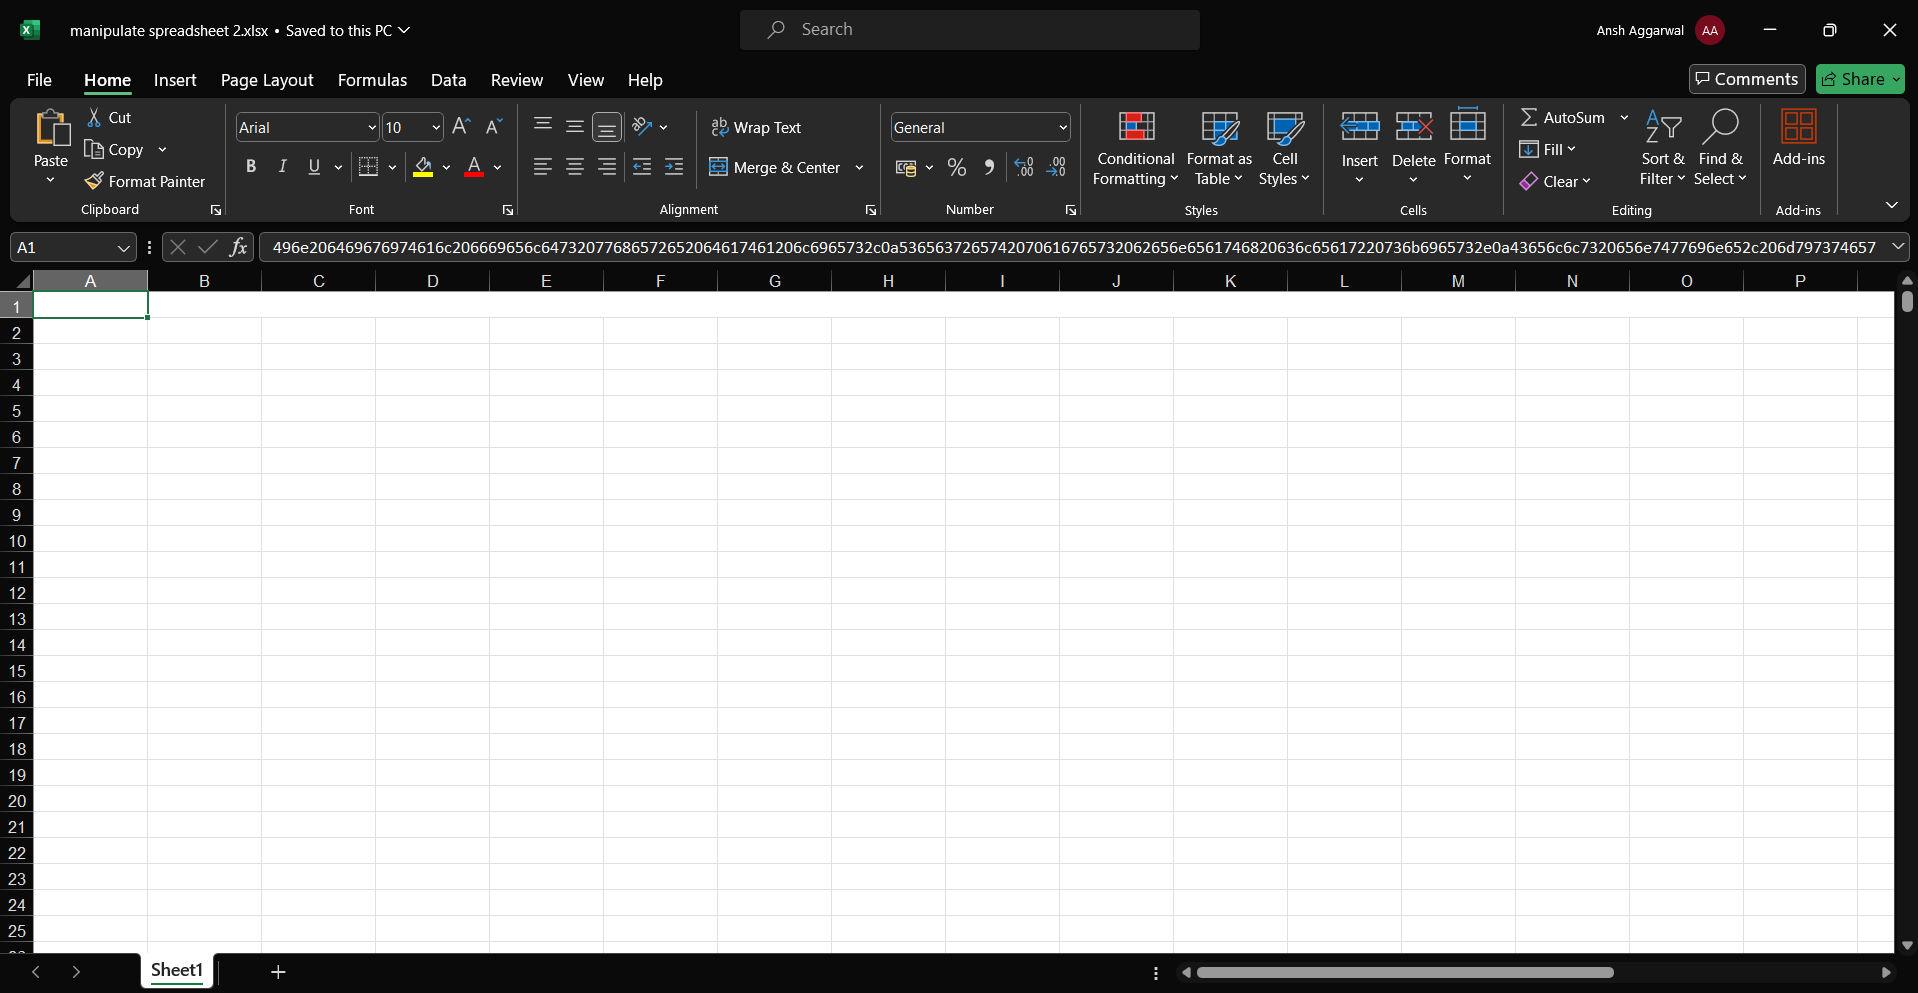This screenshot has width=1918, height=993.
Task: Click the Insert Function fx icon
Action: 238,247
